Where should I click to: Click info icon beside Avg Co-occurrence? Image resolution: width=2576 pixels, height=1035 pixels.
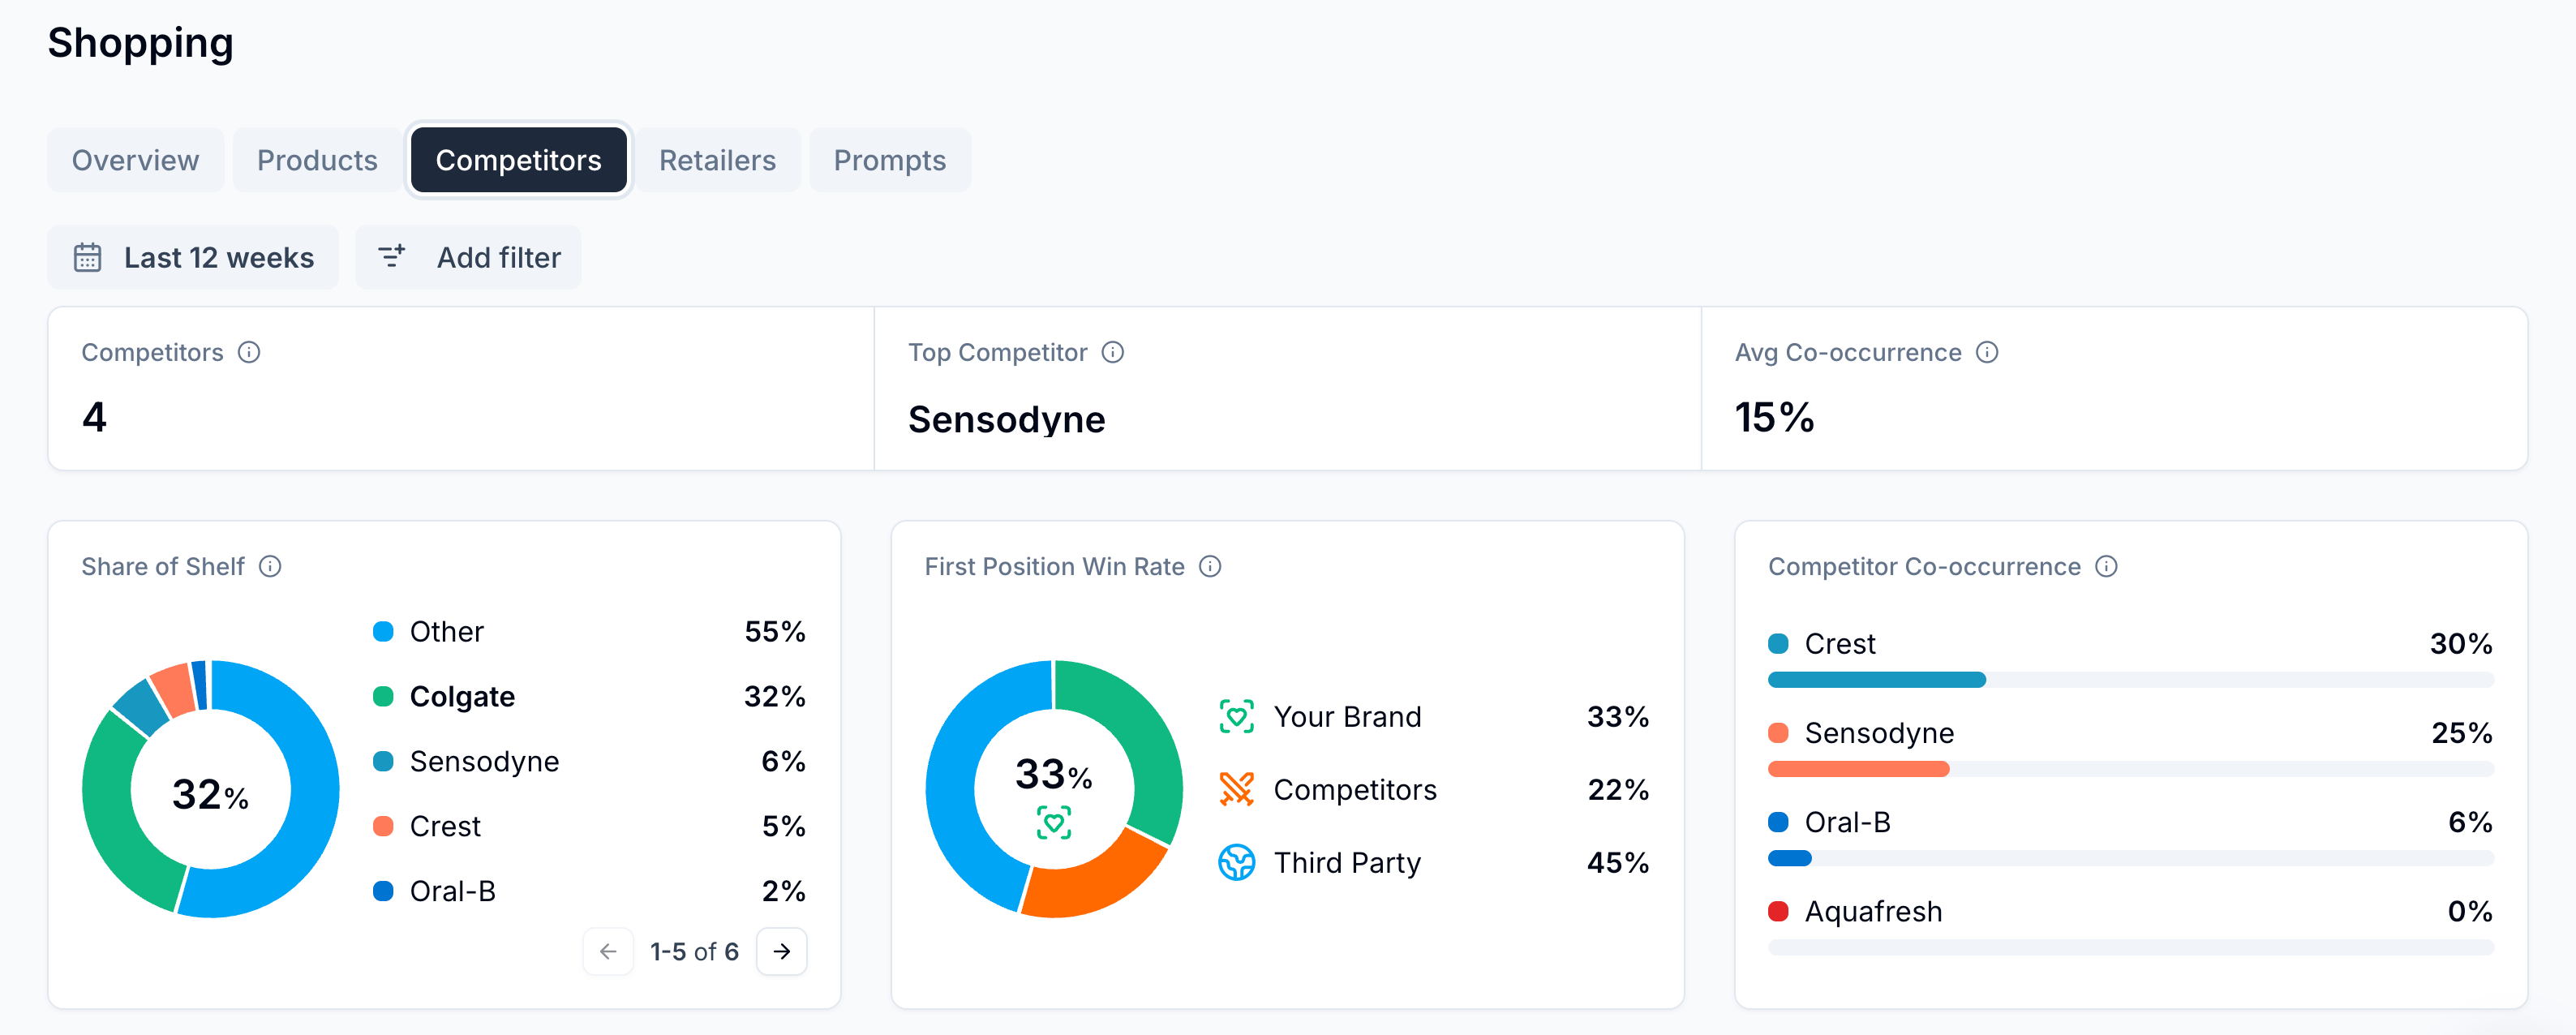coord(1987,352)
